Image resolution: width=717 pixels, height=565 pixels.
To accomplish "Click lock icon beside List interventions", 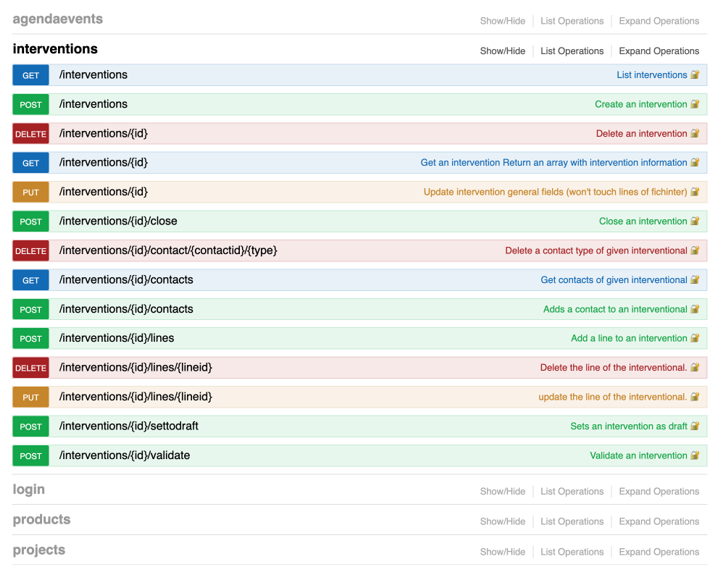I will [695, 75].
